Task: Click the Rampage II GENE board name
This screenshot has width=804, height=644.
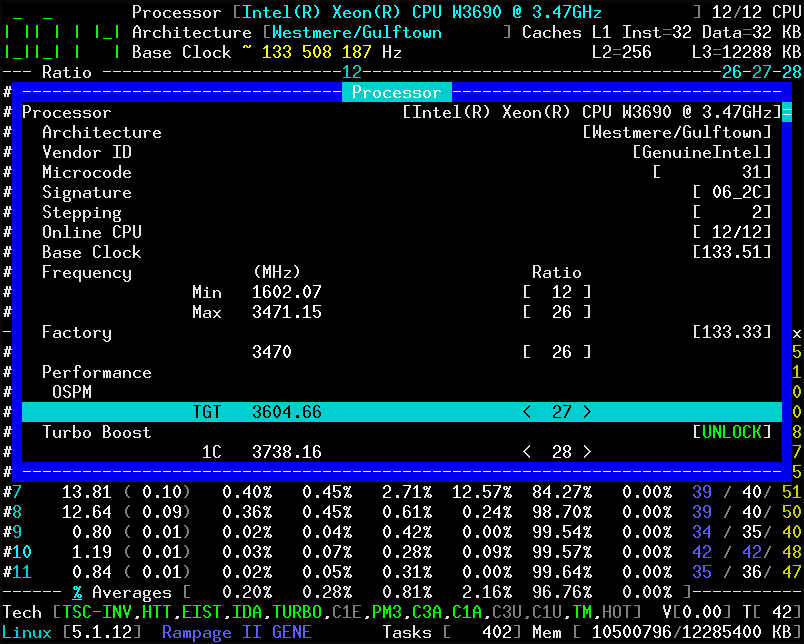Action: pyautogui.click(x=237, y=632)
